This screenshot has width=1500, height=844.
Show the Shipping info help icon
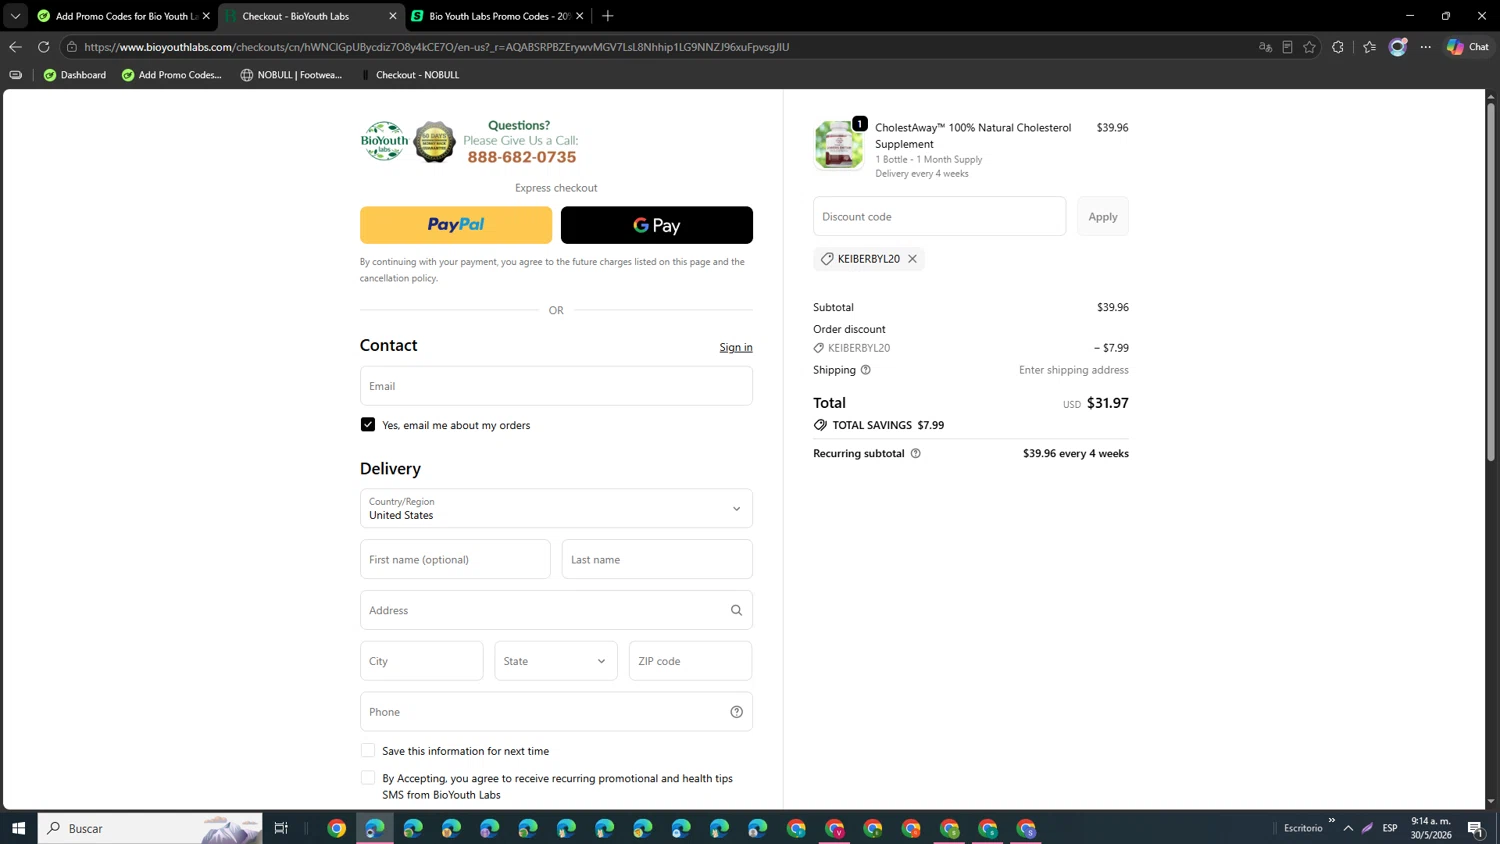(x=866, y=370)
